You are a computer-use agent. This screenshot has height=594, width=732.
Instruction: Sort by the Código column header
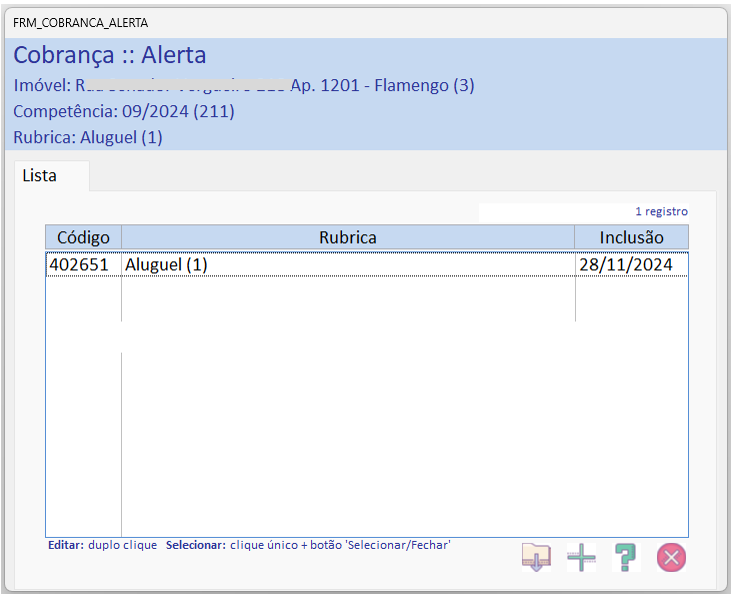(x=83, y=237)
